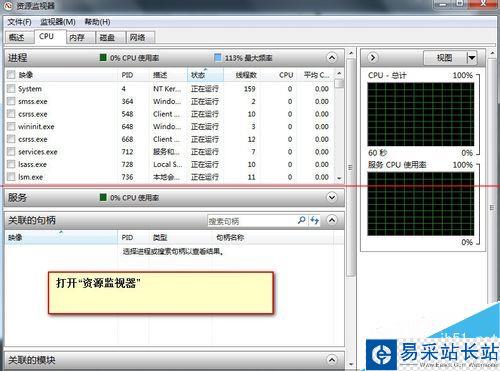Click the 服务 CPU 使用率 graph

tap(420, 204)
